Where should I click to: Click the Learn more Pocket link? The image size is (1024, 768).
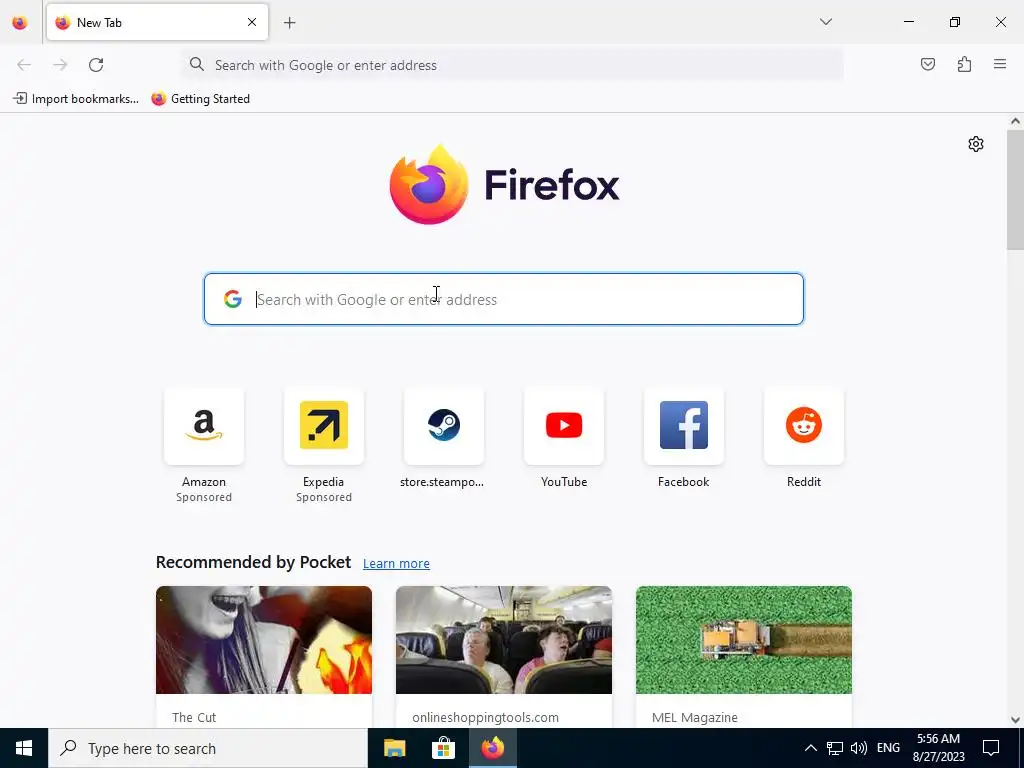coord(396,564)
